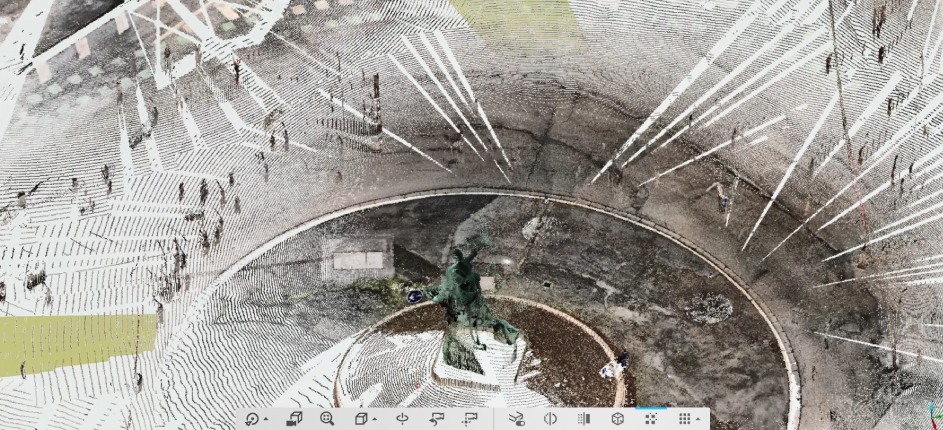
Task: Click the flag with back arrow icon
Action: pyautogui.click(x=437, y=419)
